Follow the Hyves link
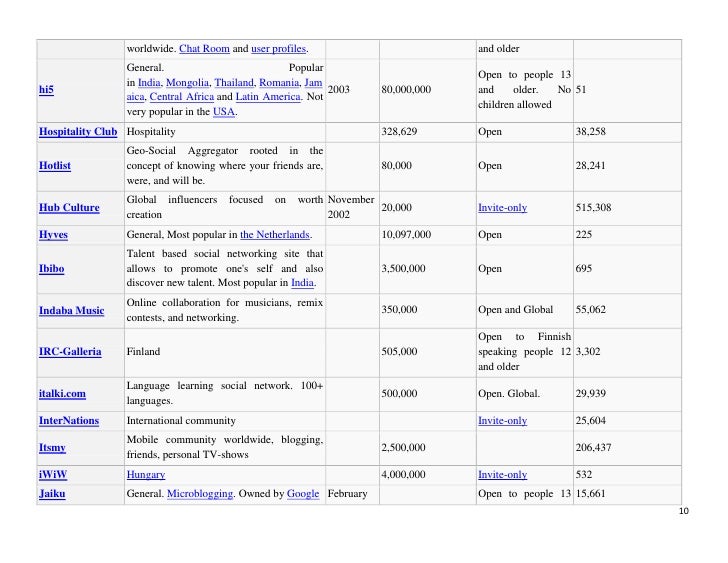Image resolution: width=728 pixels, height=563 pixels. [53, 235]
